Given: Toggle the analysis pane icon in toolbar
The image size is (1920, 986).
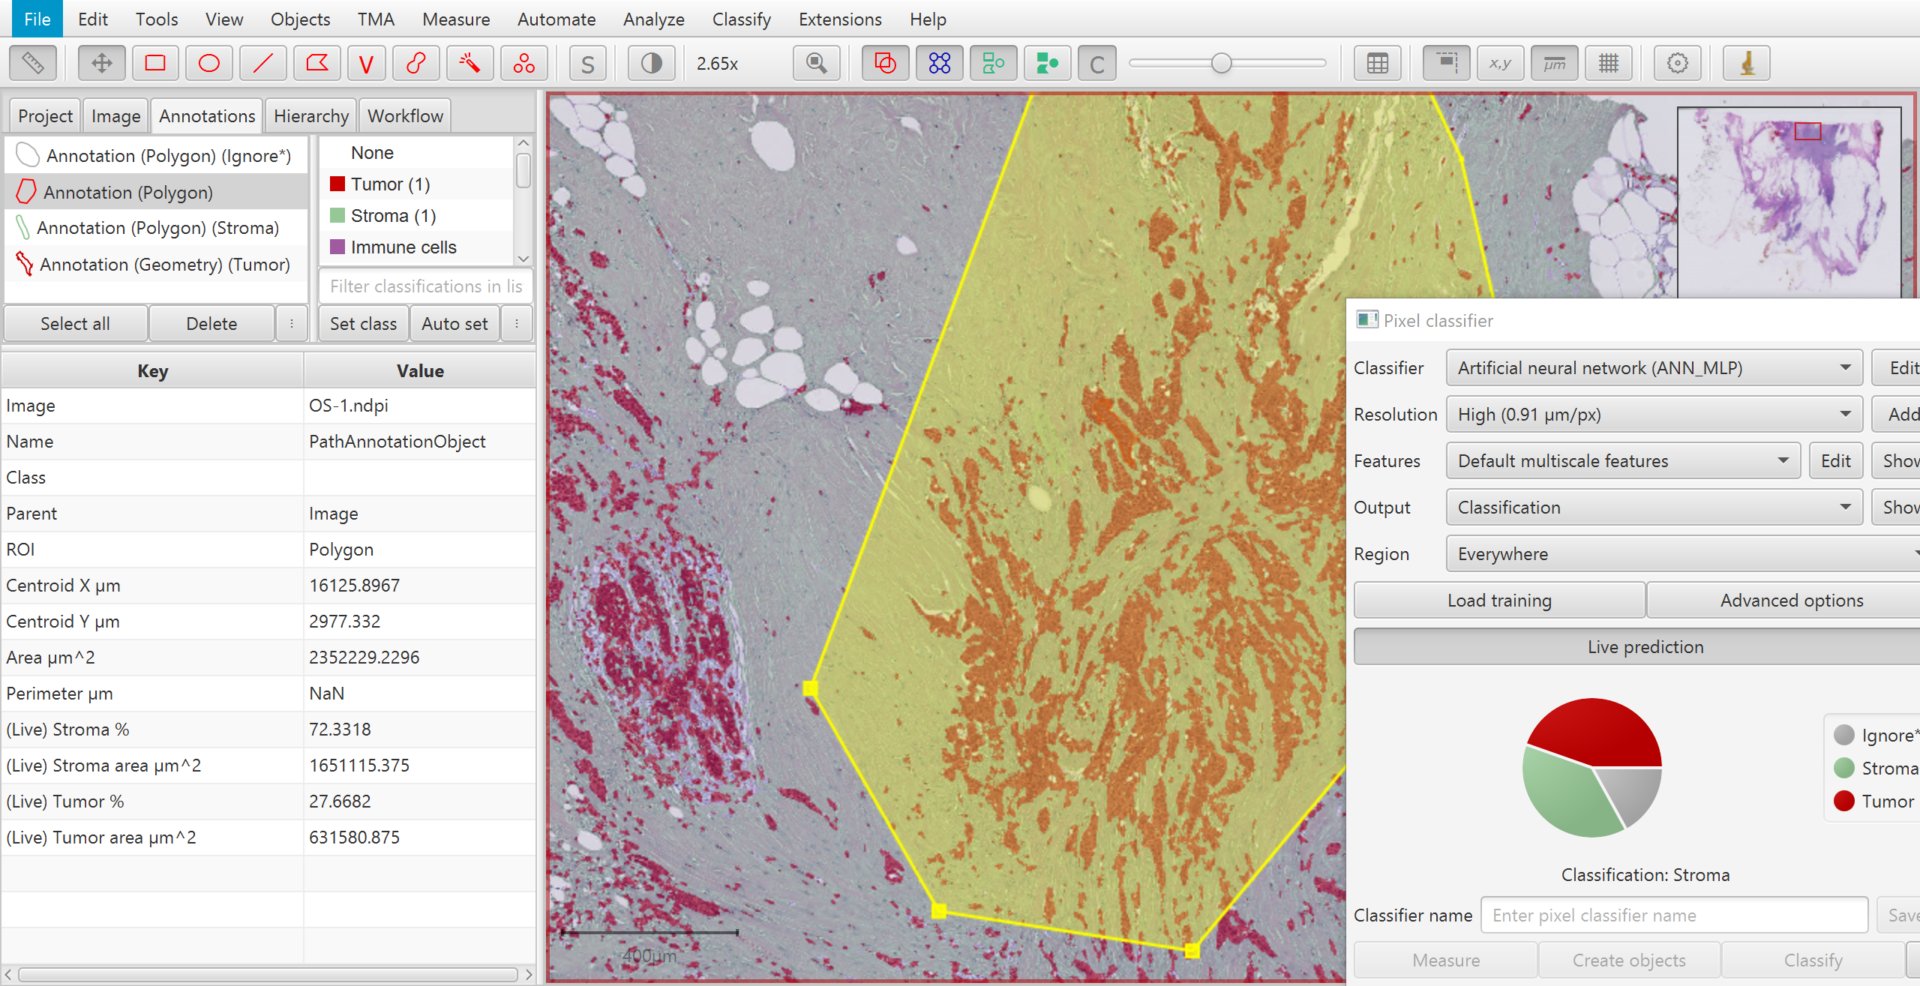Looking at the screenshot, I should (x=33, y=63).
